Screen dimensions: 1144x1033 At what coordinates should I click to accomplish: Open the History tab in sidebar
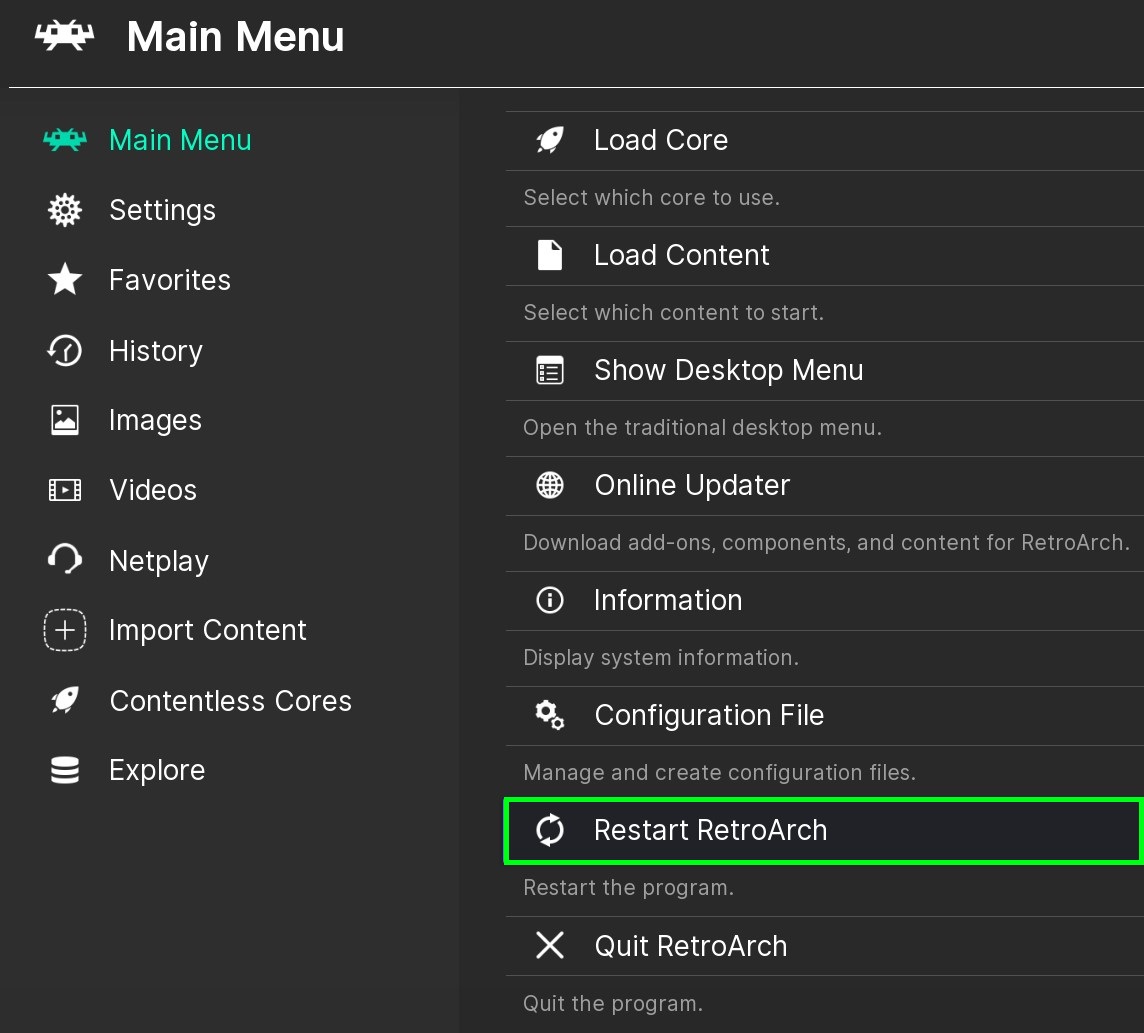point(155,351)
